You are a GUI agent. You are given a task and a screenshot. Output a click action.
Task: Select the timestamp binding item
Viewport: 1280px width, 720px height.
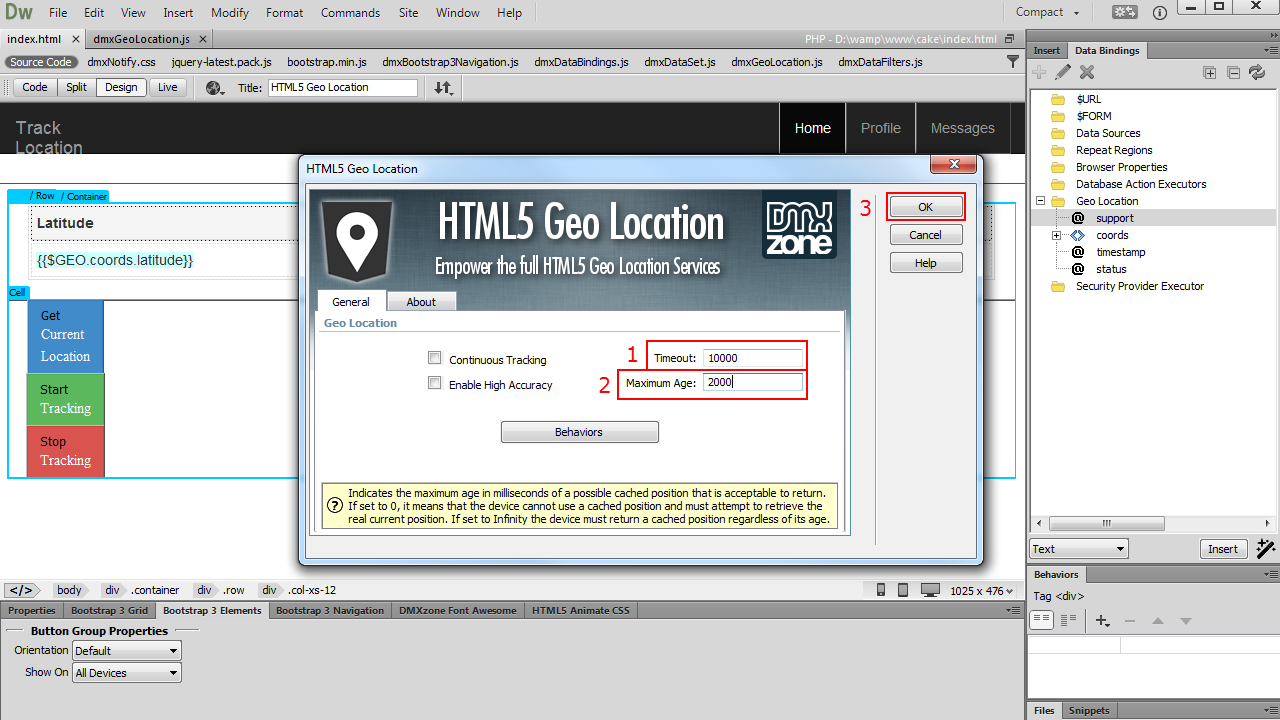click(1120, 252)
